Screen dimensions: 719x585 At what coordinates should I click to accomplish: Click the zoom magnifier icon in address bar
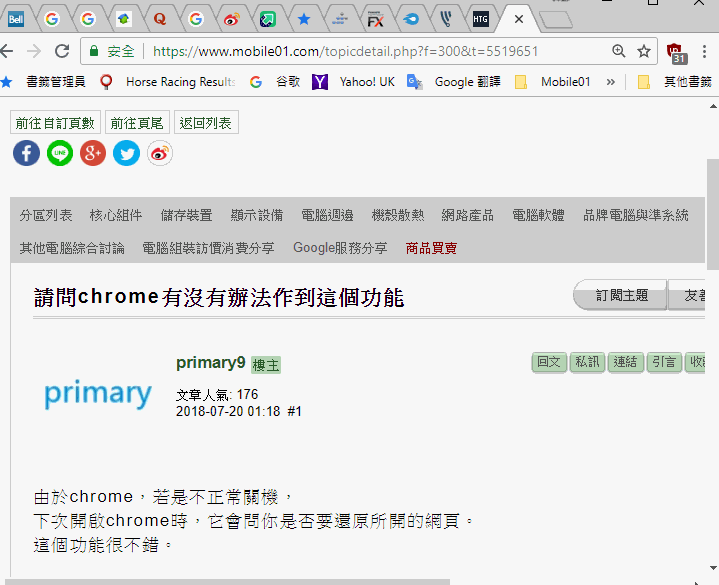(x=619, y=51)
